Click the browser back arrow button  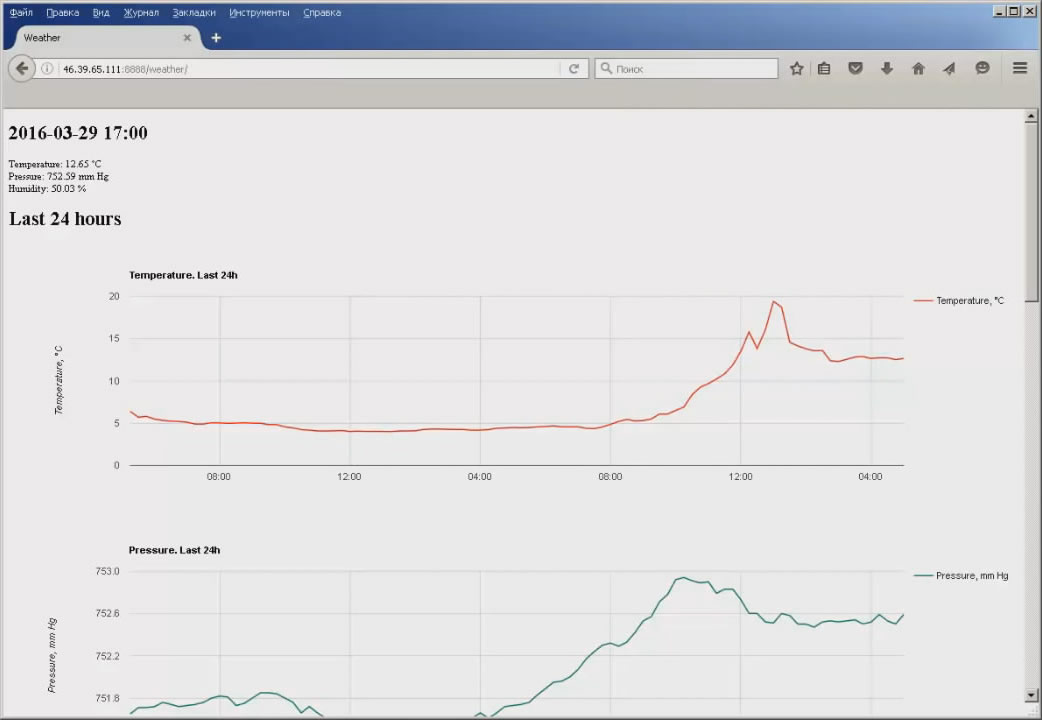coord(22,69)
